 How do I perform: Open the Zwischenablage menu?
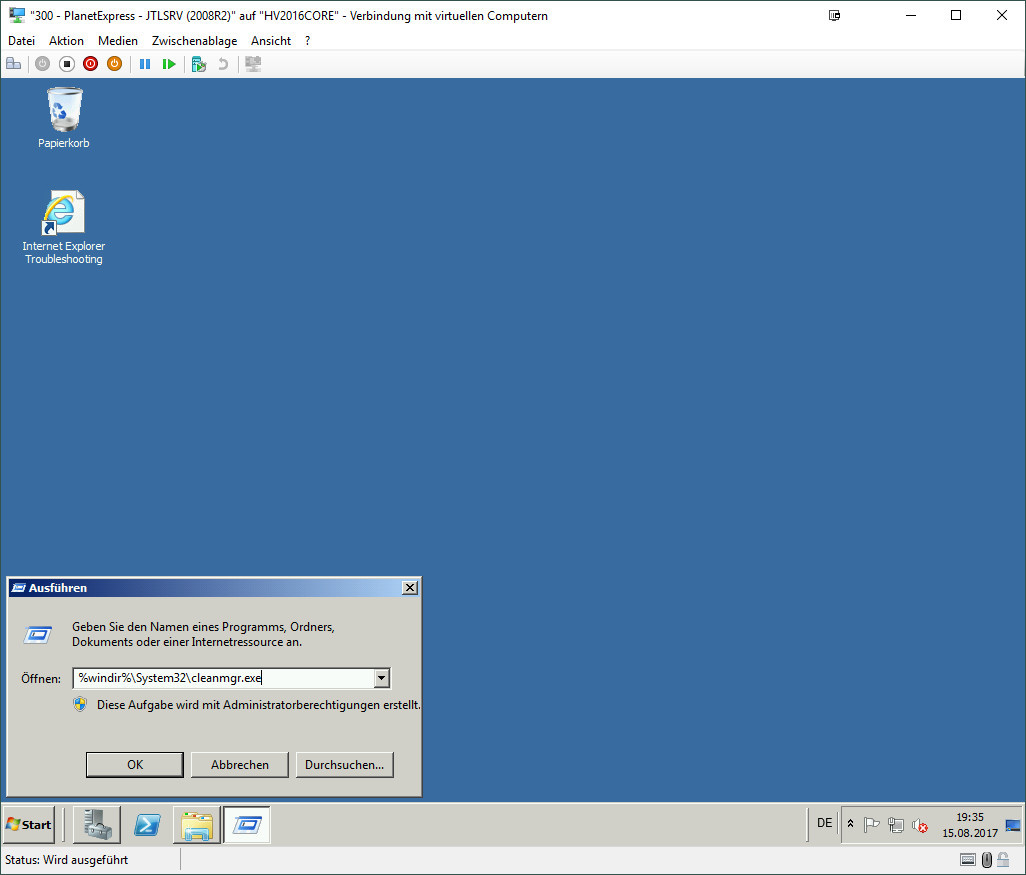point(194,41)
